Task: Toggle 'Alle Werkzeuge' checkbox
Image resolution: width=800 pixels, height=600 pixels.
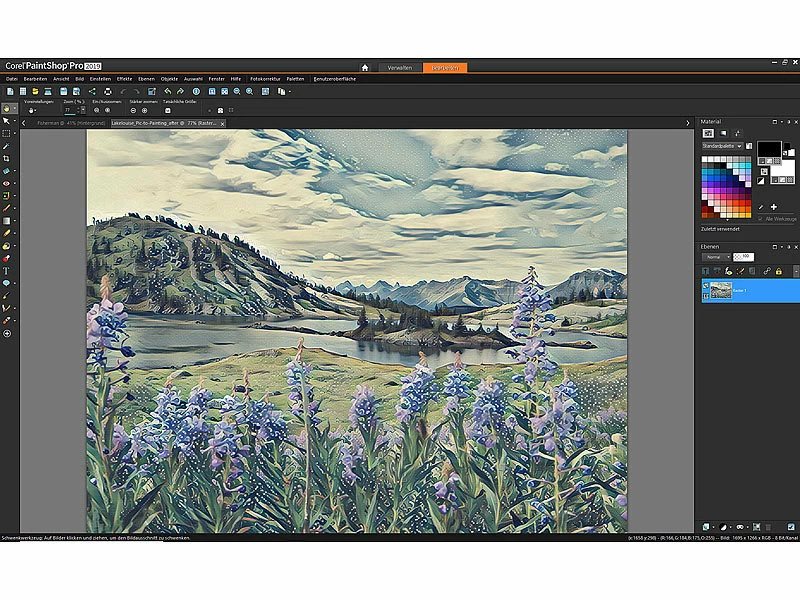Action: tap(760, 217)
